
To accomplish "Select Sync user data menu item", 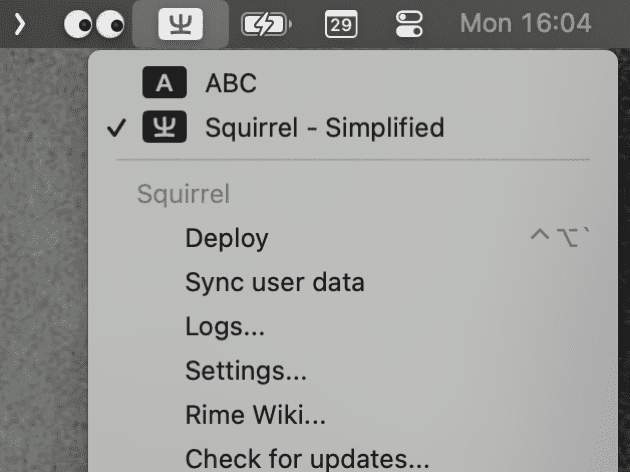I will click(x=274, y=282).
